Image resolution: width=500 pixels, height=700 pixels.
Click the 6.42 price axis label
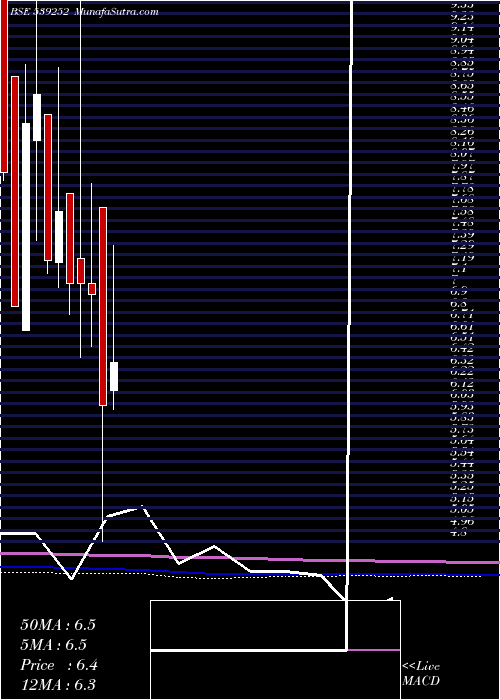(462, 349)
